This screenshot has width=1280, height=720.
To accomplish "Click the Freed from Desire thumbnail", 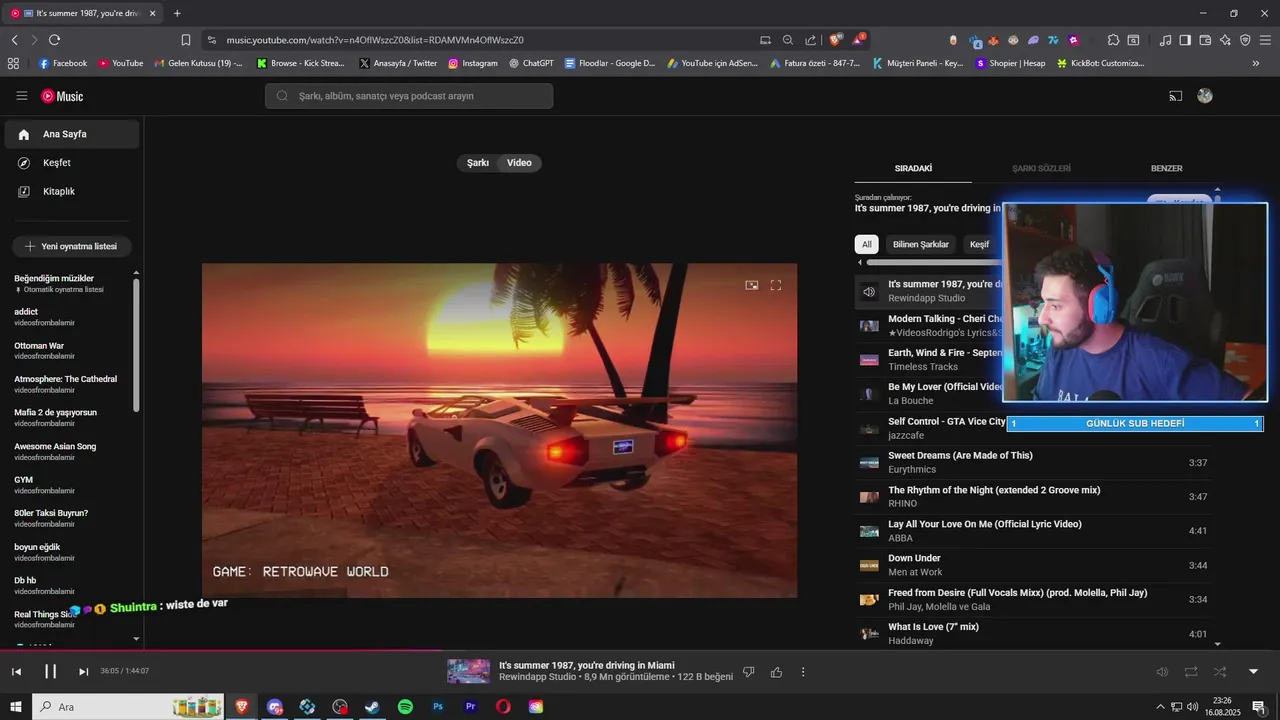I will coord(869,599).
